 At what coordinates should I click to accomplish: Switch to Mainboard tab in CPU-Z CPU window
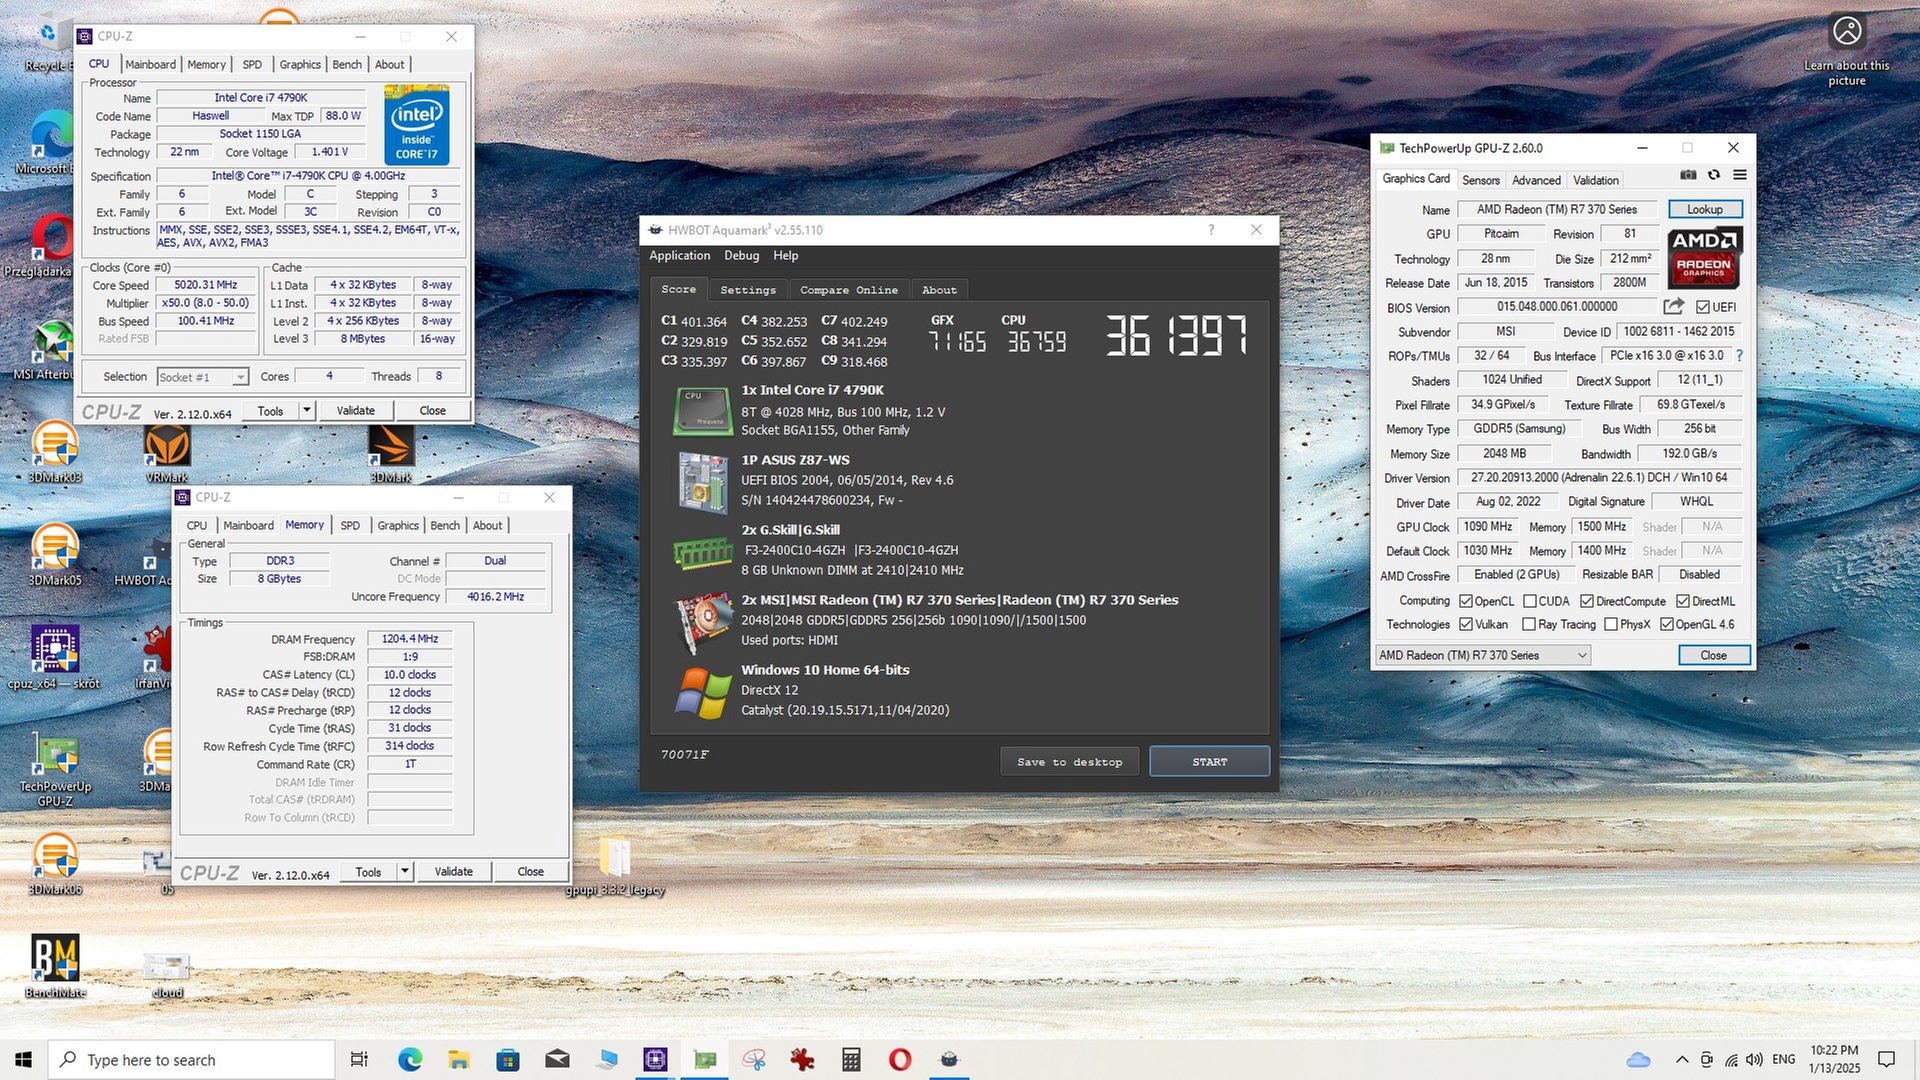(x=151, y=64)
